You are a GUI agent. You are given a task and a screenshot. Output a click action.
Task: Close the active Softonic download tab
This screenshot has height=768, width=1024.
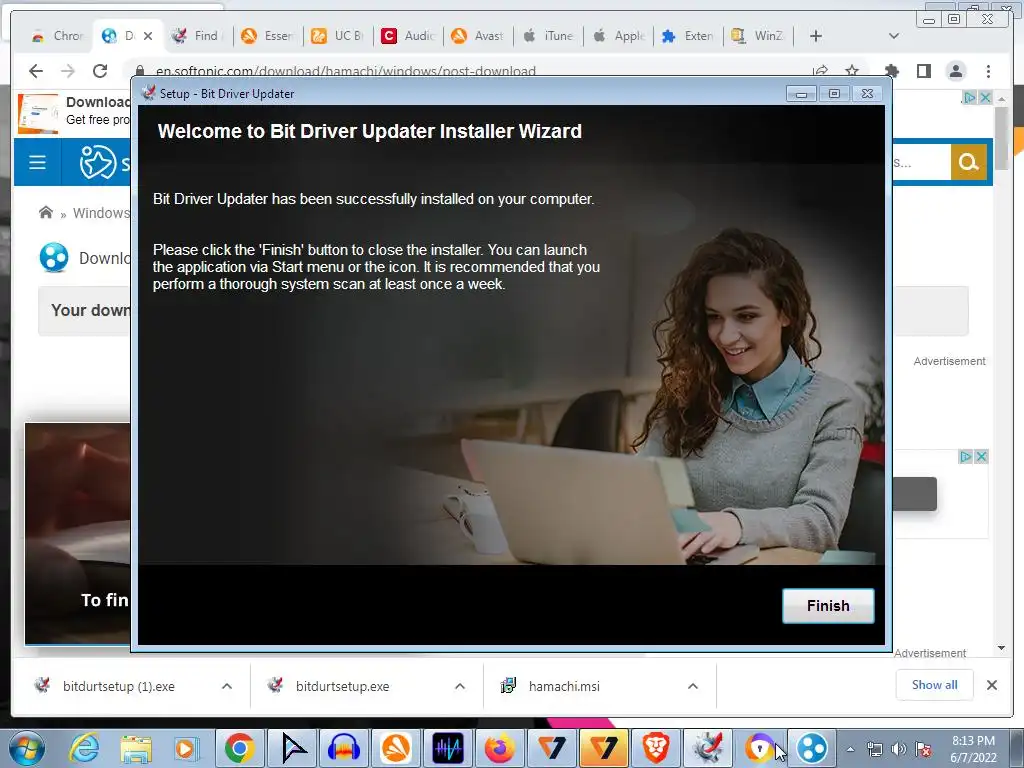point(148,36)
